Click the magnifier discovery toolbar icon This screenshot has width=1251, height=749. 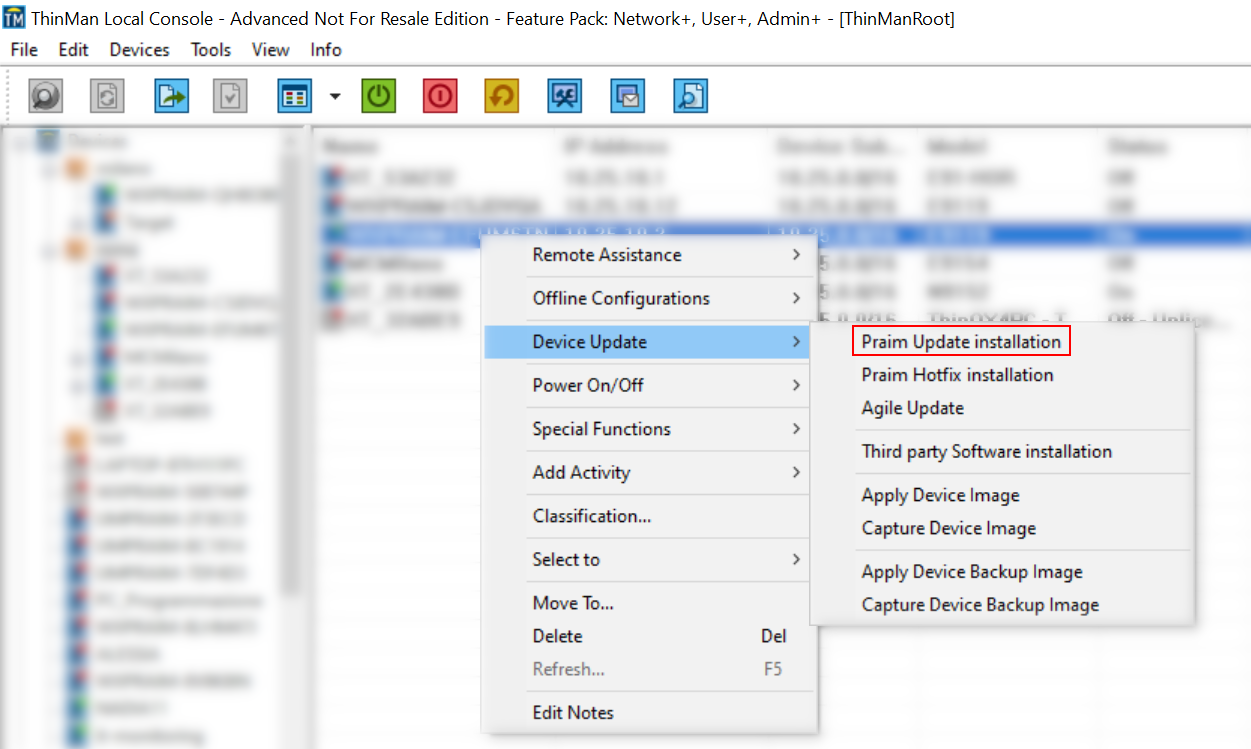click(46, 95)
